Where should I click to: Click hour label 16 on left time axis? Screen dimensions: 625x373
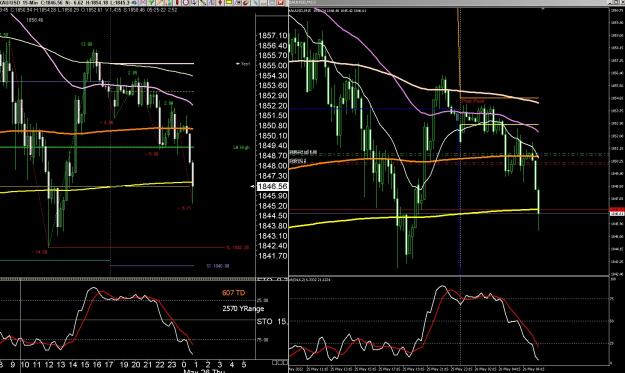[x=97, y=364]
